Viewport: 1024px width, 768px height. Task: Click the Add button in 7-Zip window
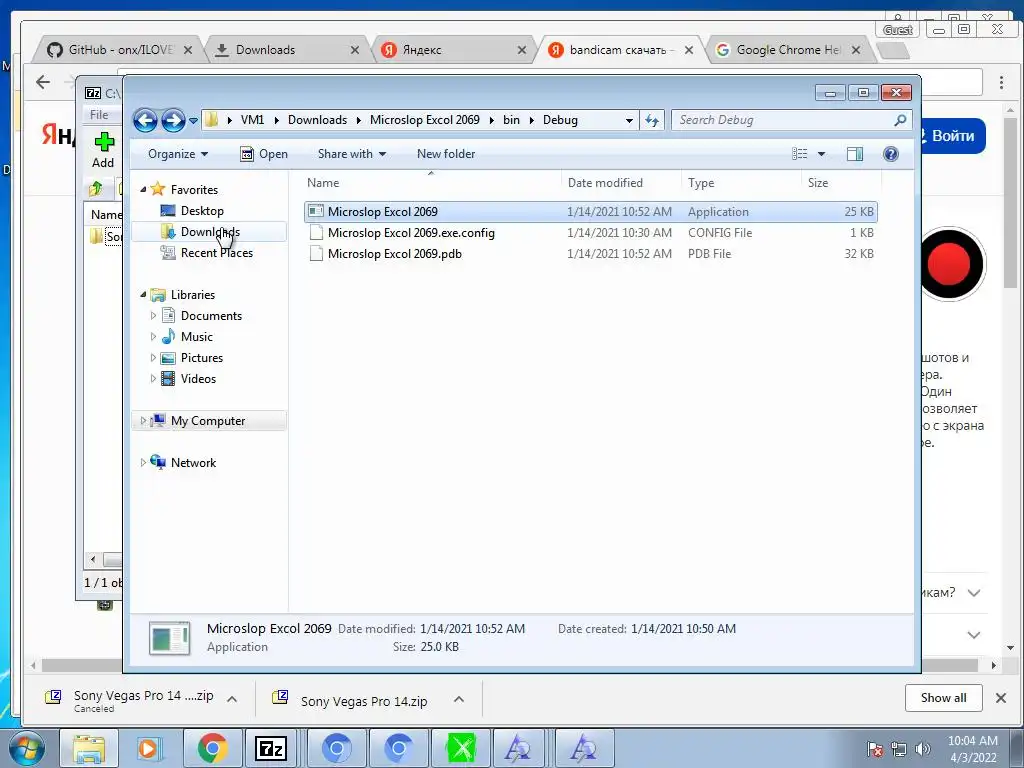pyautogui.click(x=103, y=150)
